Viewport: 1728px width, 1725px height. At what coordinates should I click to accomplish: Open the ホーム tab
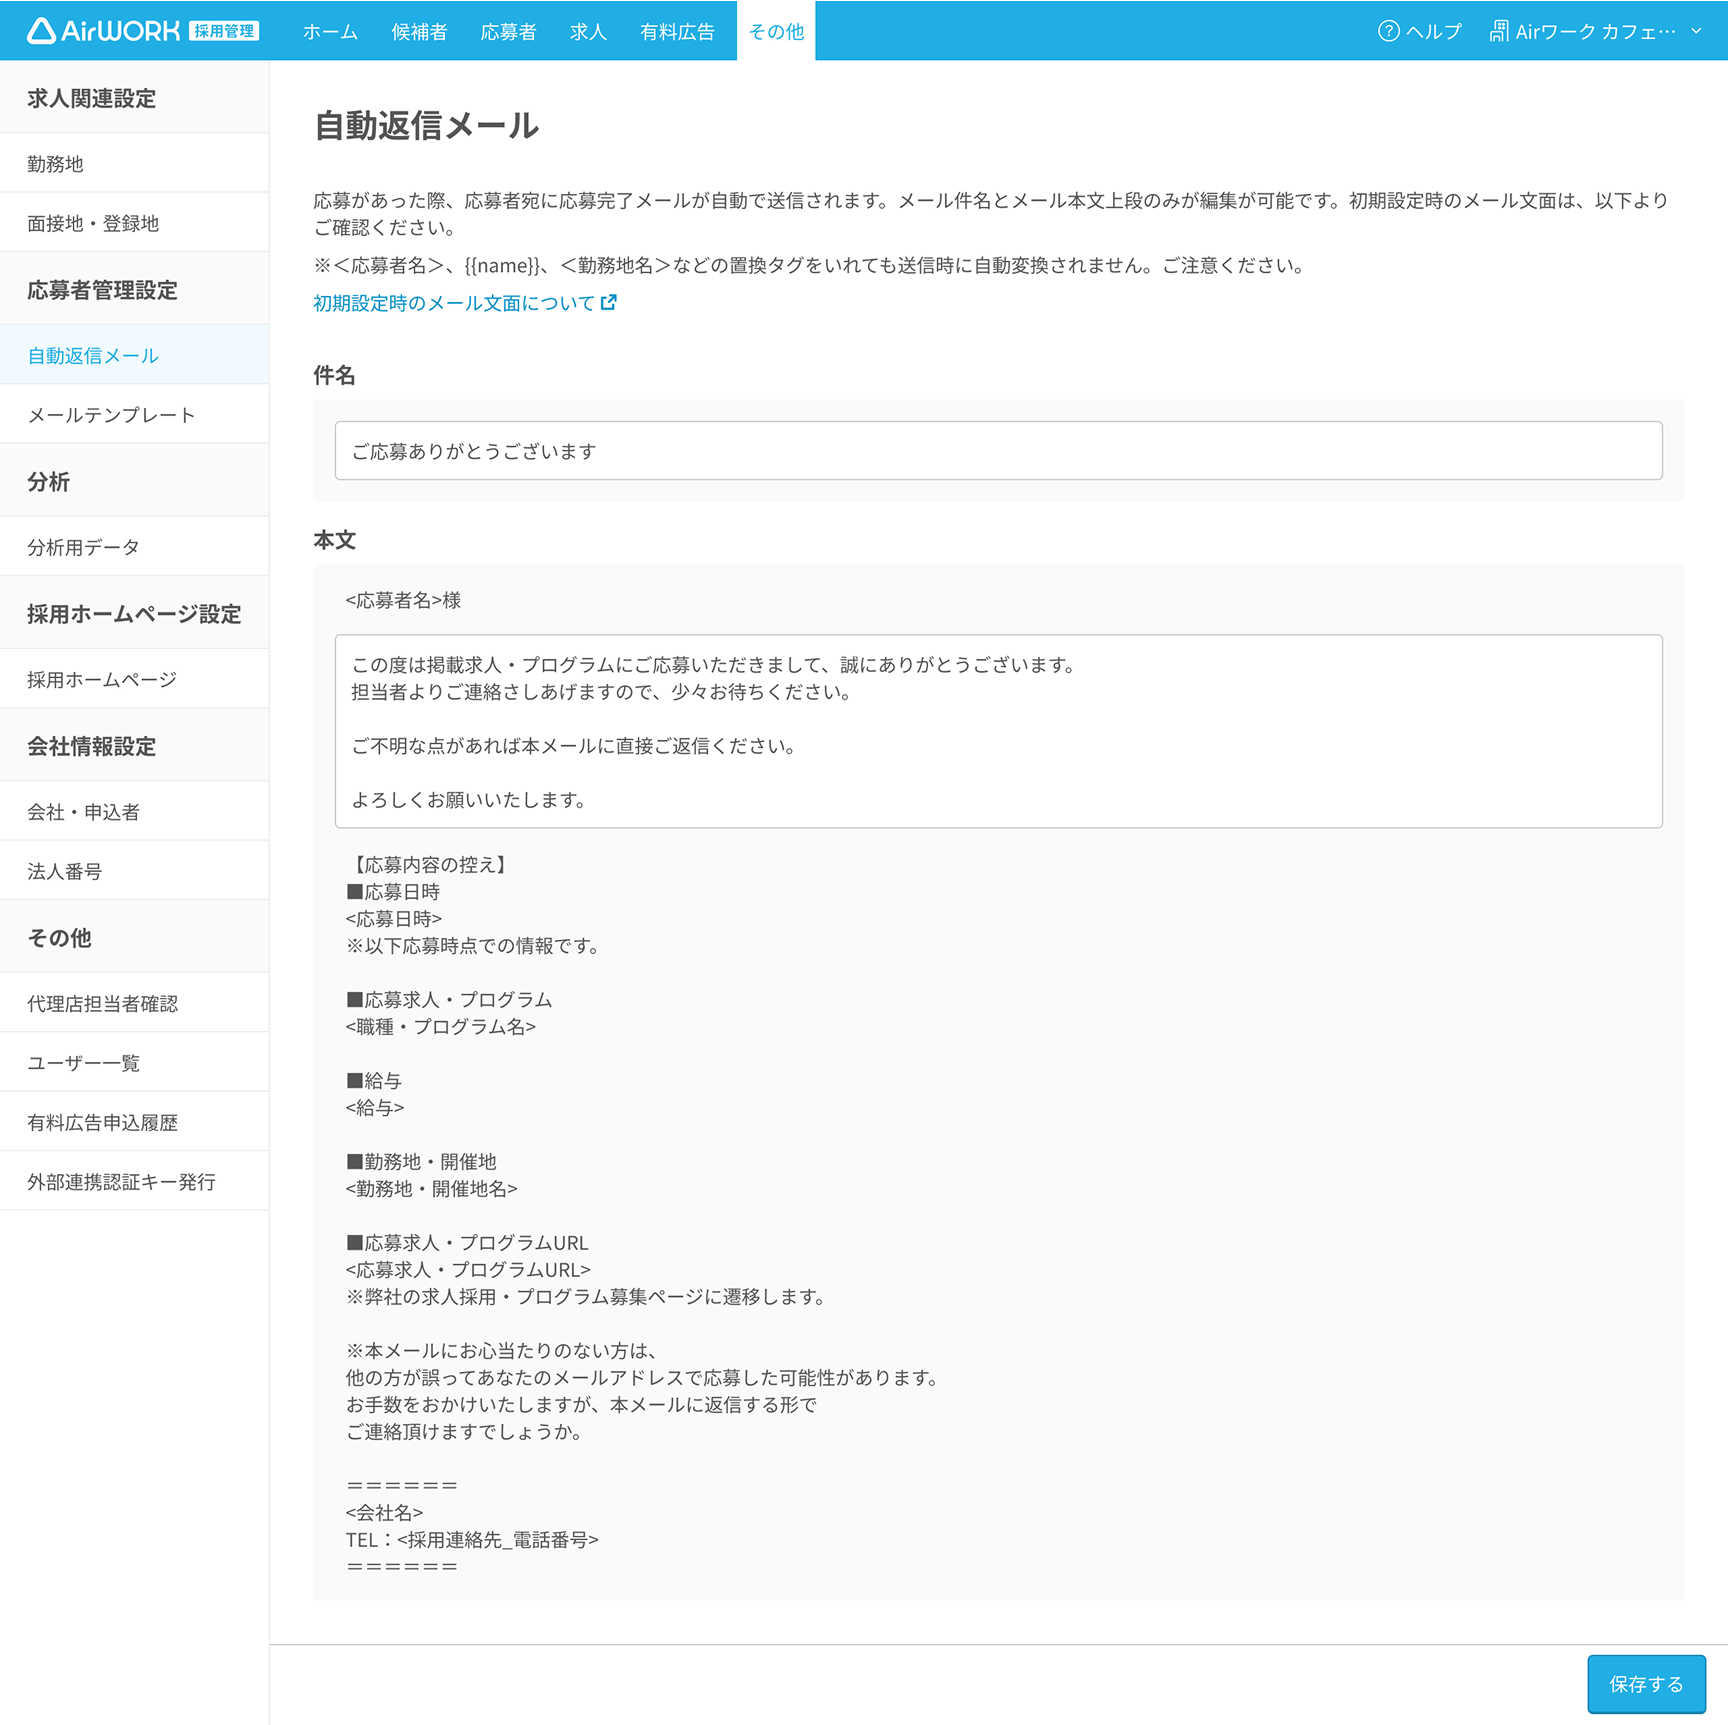click(x=330, y=31)
